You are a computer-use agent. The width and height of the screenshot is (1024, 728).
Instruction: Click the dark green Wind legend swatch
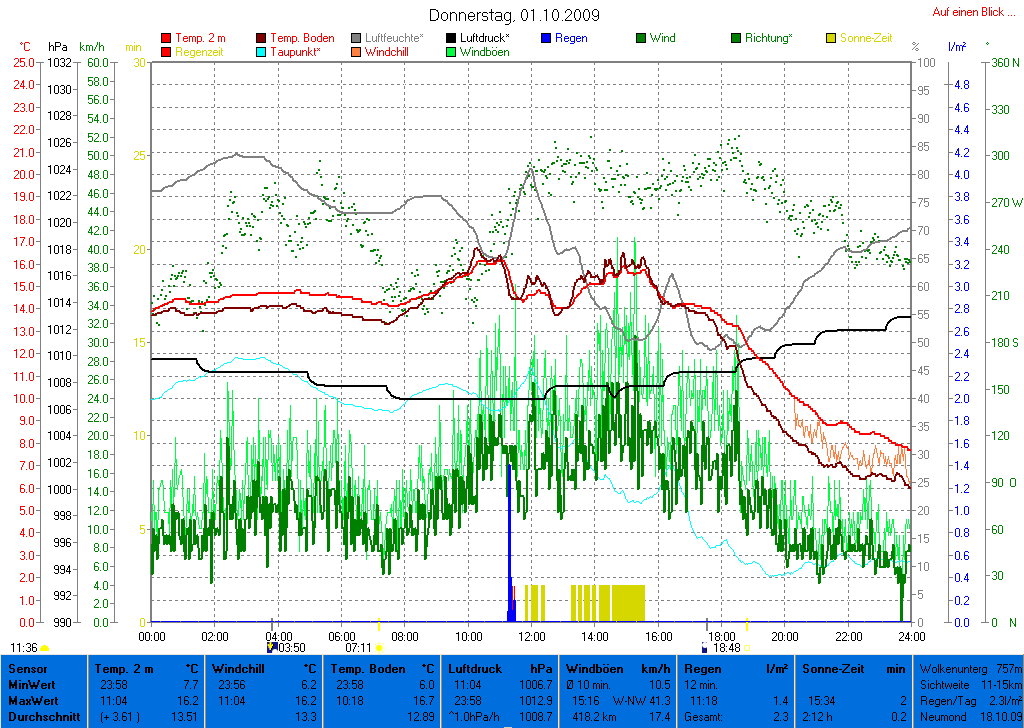(641, 39)
